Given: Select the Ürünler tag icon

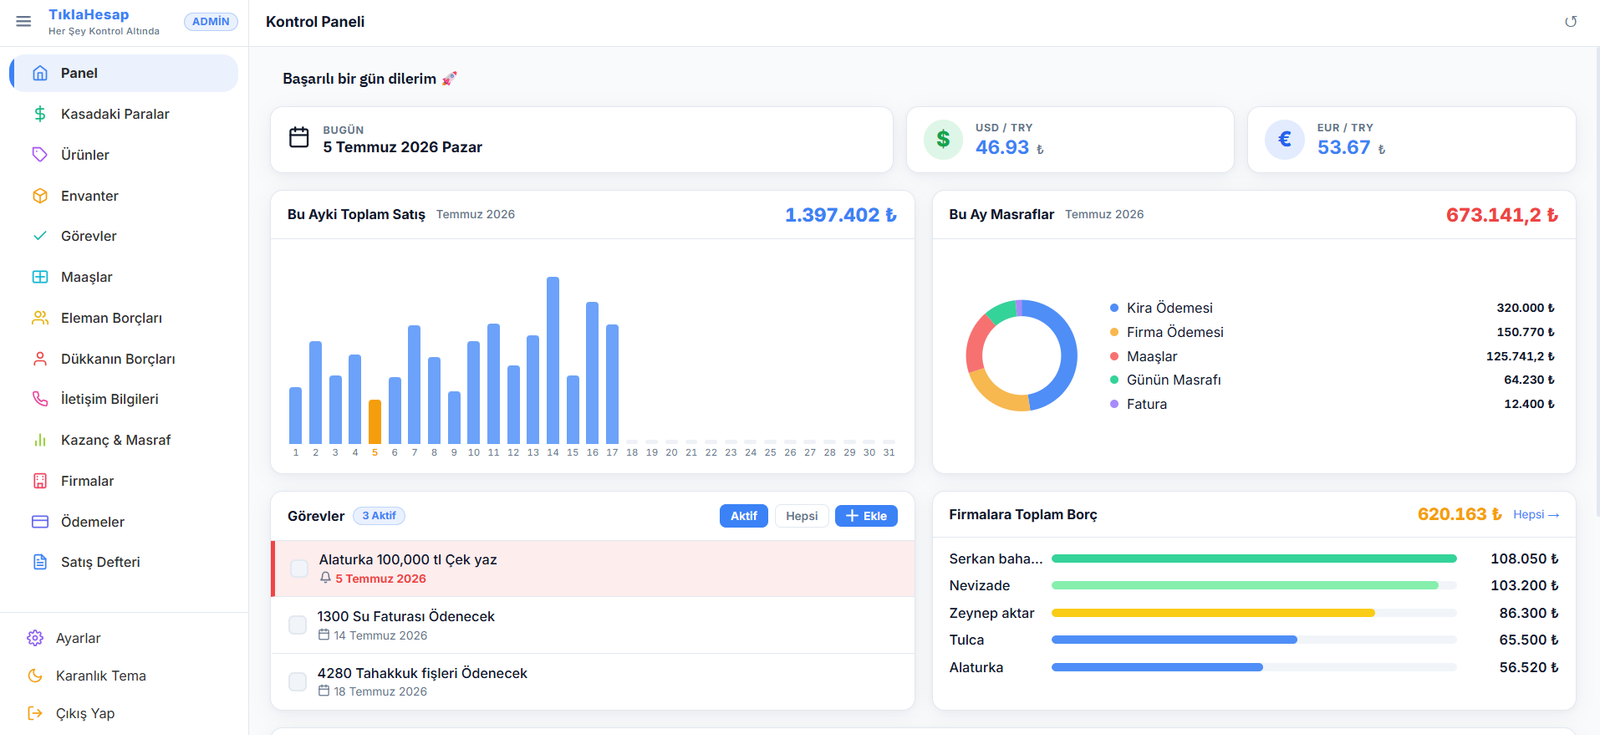Looking at the screenshot, I should (x=40, y=155).
